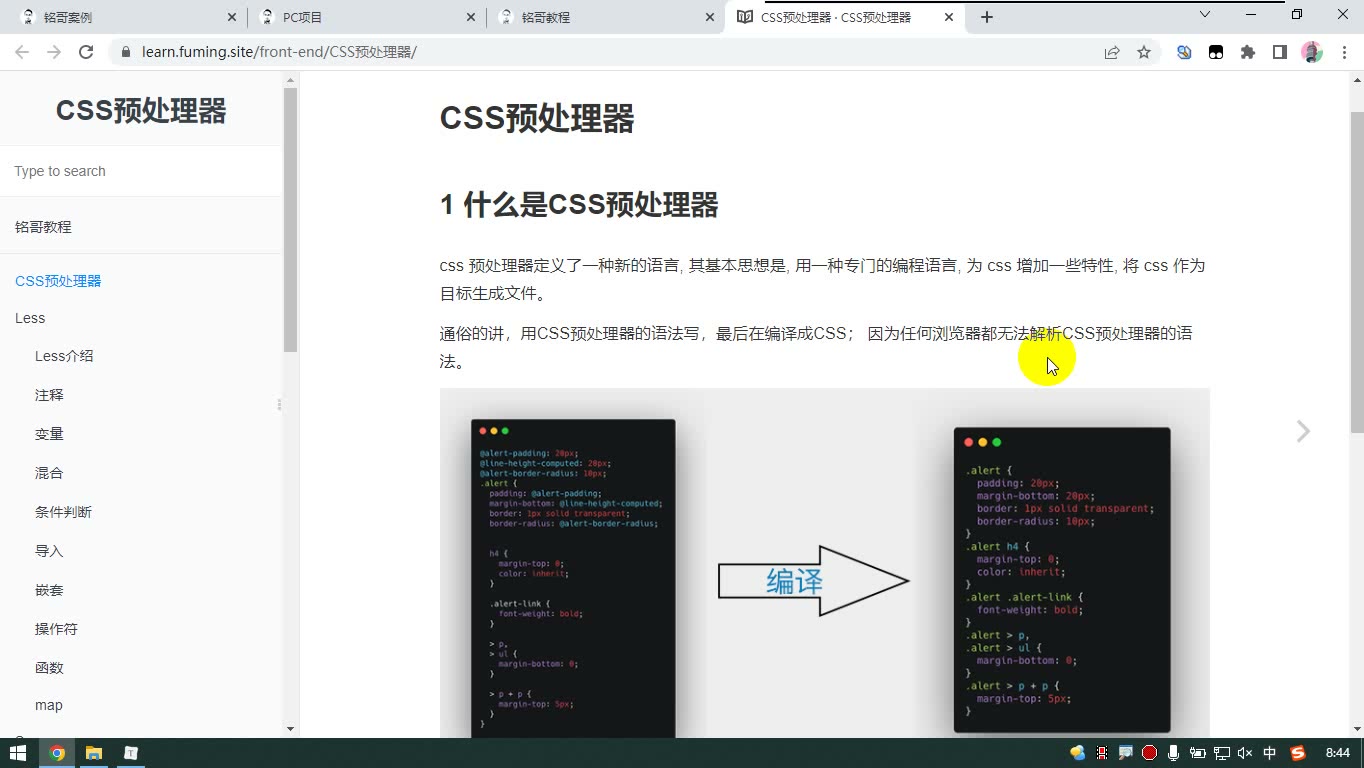Open the 混合 sidebar entry
Screen dimensions: 1364x768
click(49, 473)
